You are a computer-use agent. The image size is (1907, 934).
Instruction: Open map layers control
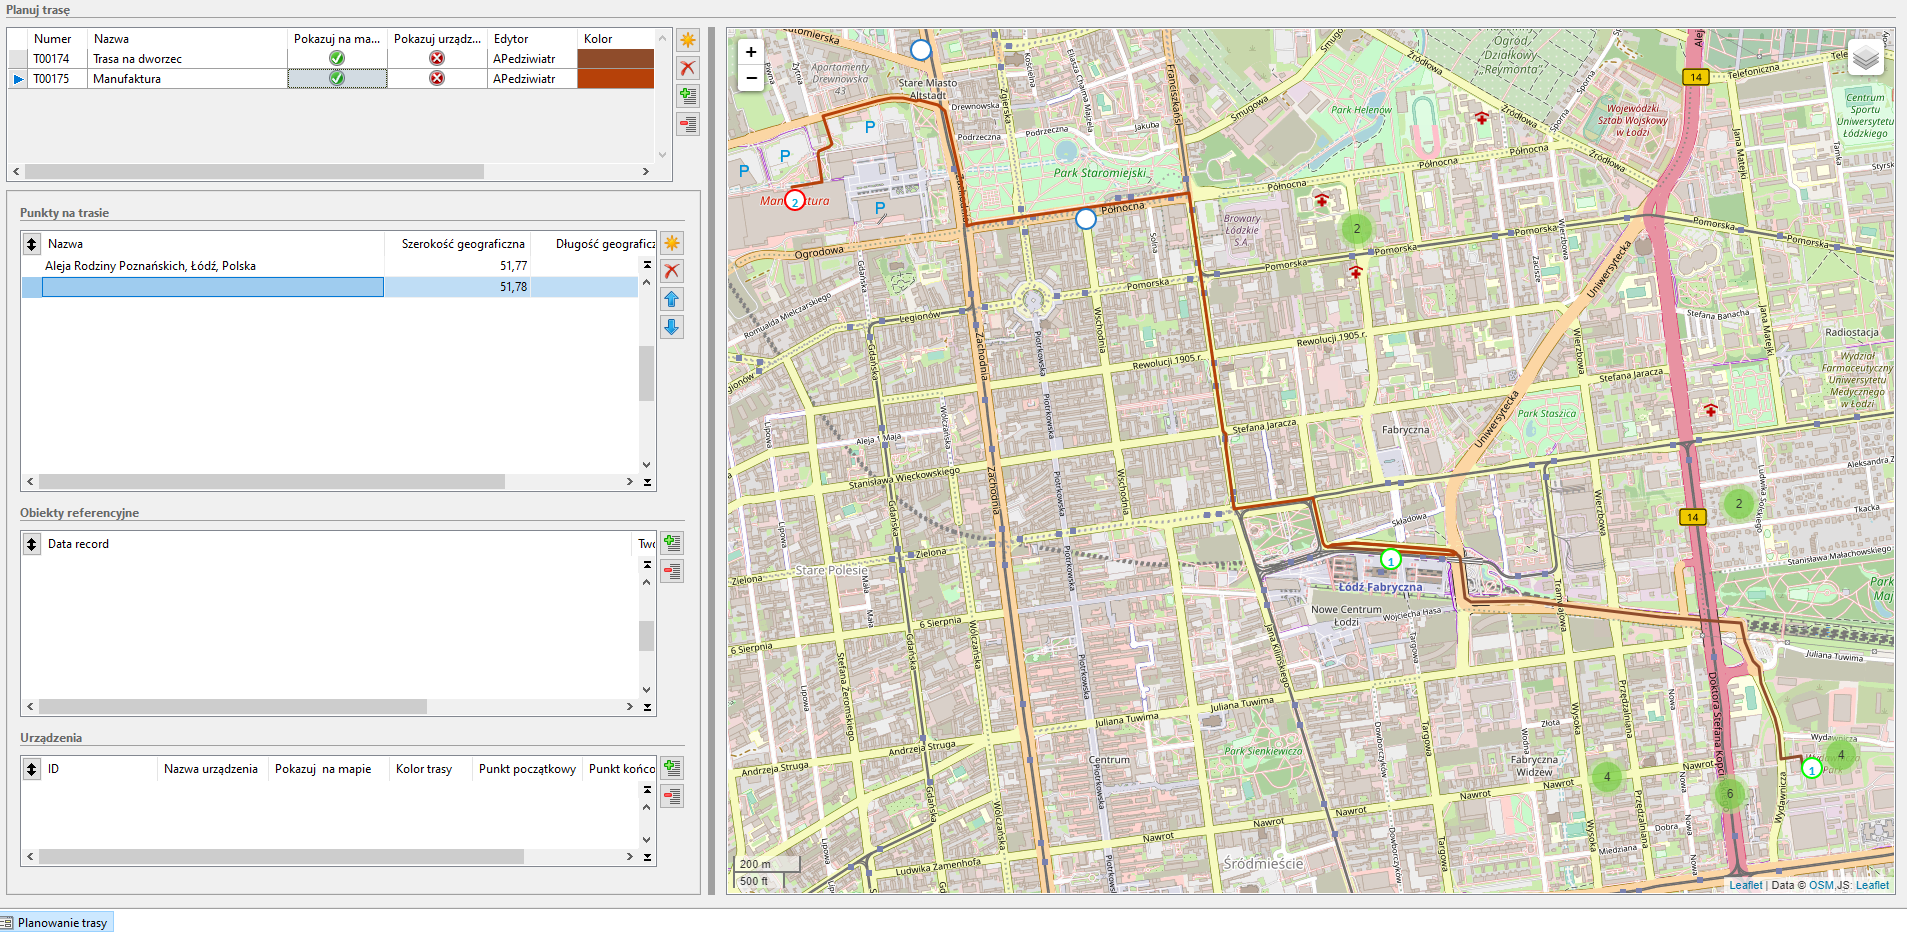pos(1865,58)
